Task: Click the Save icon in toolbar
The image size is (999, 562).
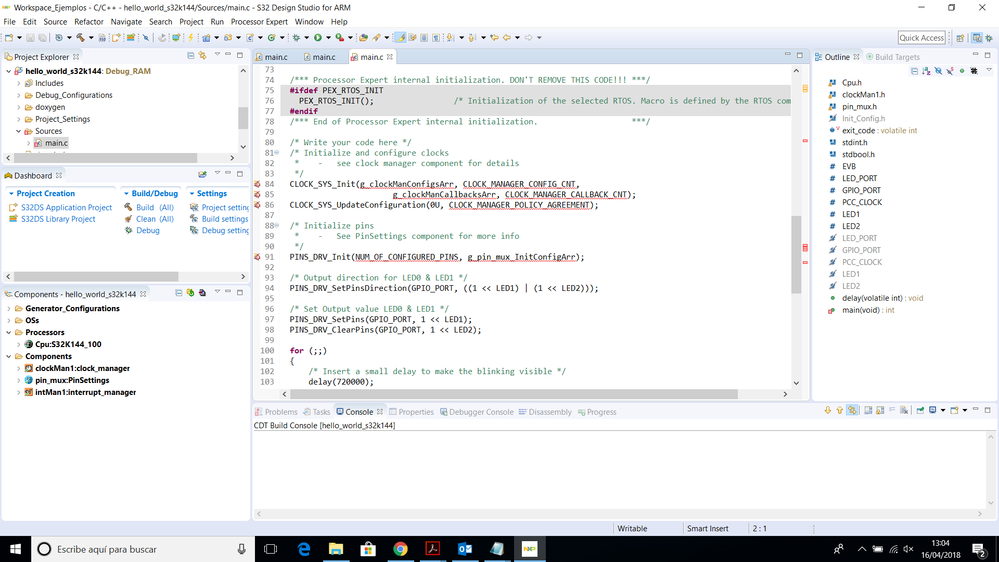Action: [30, 38]
